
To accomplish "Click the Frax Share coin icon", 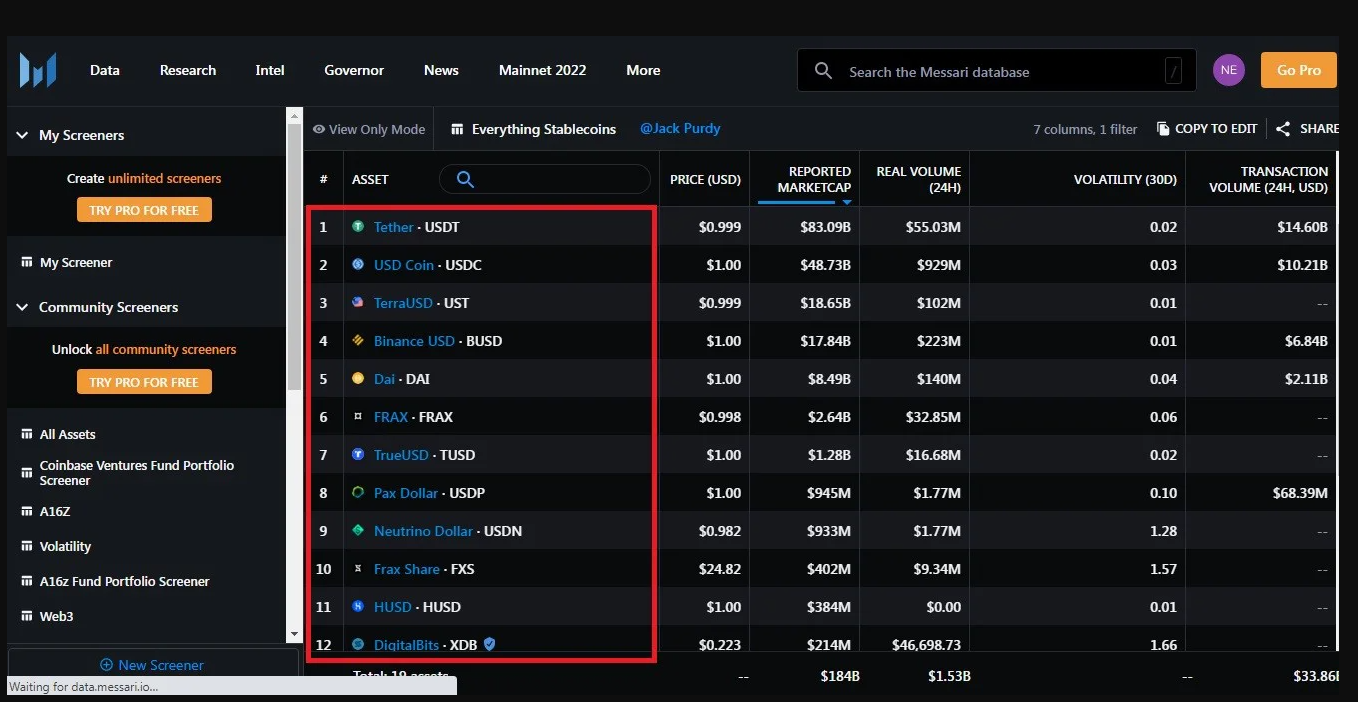I will click(x=358, y=569).
